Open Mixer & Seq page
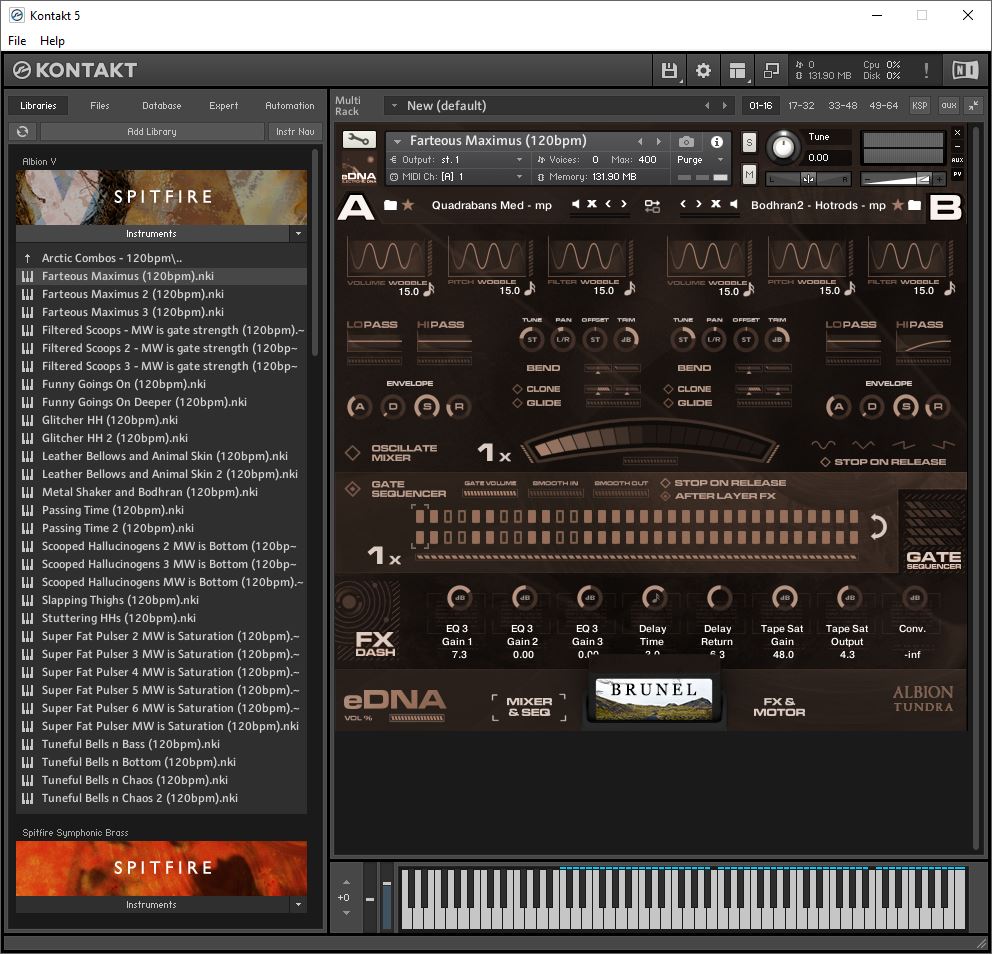This screenshot has width=992, height=954. 529,707
